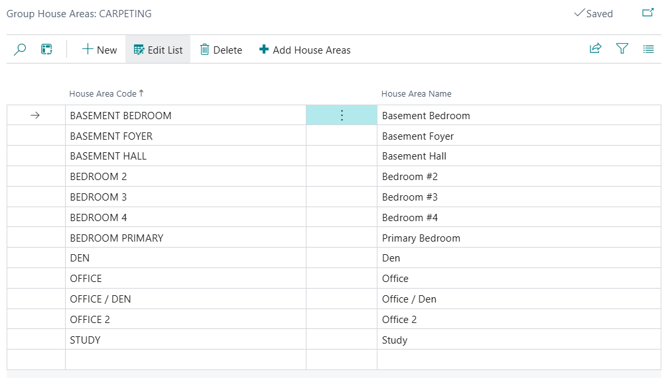The image size is (670, 378).
Task: Select the BASEMENT FOYER code cell
Action: click(x=186, y=136)
